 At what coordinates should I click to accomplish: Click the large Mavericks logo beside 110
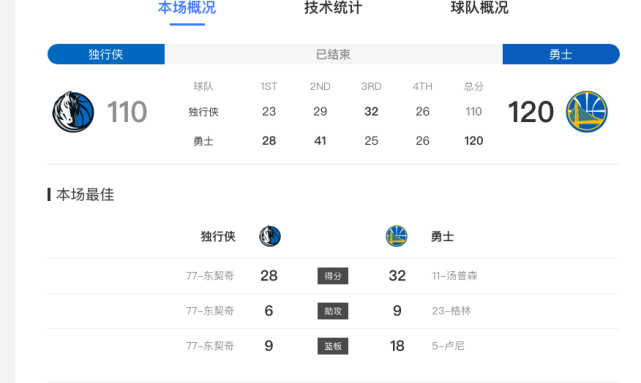[73, 112]
